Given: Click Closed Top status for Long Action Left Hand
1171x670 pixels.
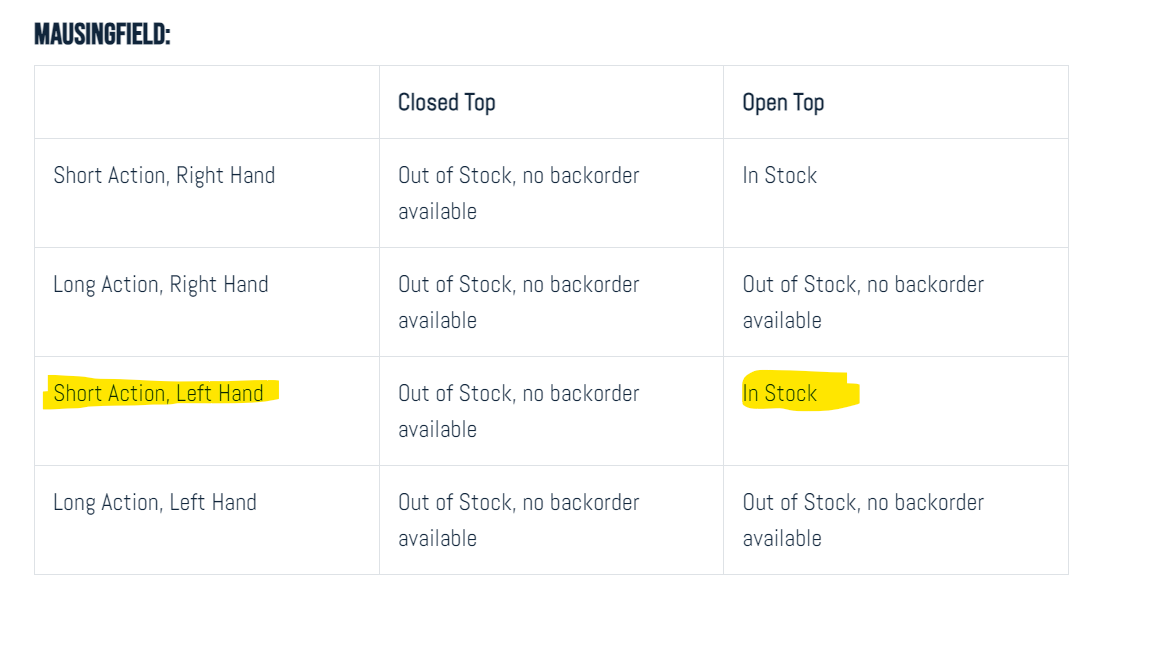Looking at the screenshot, I should tap(519, 521).
